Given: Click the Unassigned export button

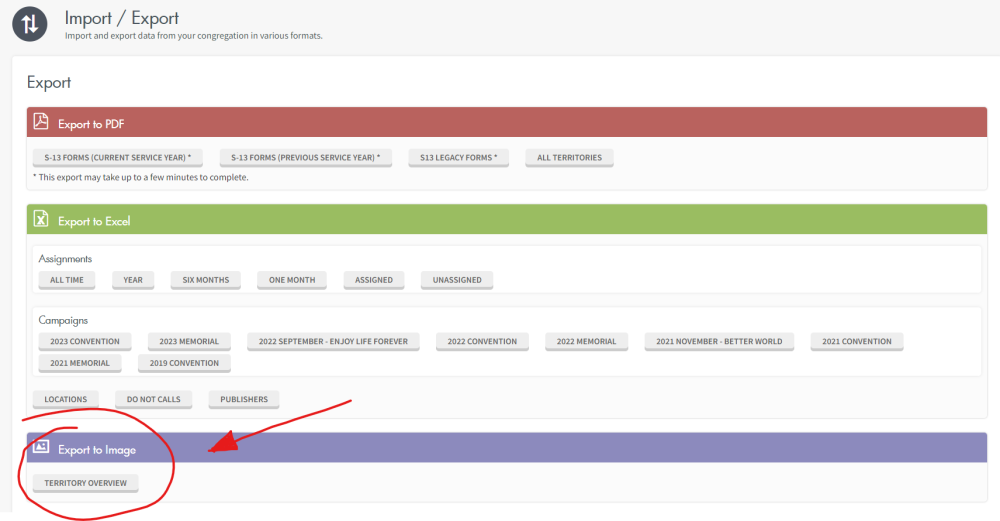Looking at the screenshot, I should pyautogui.click(x=456, y=280).
